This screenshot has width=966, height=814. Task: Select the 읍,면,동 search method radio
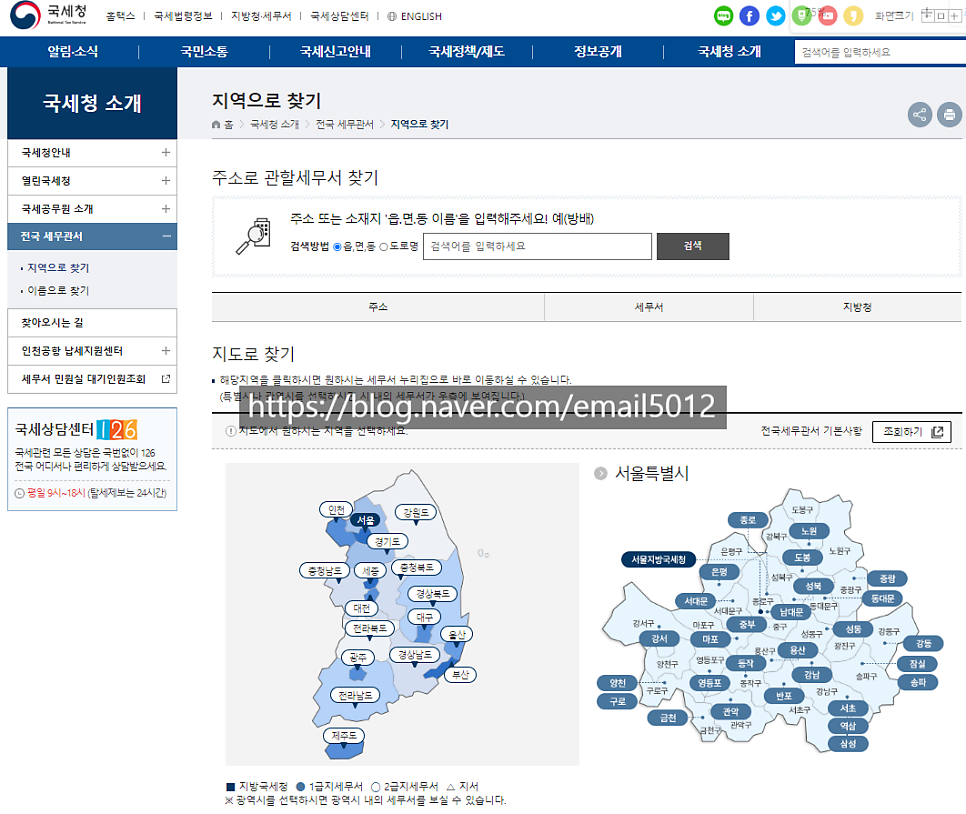click(337, 246)
